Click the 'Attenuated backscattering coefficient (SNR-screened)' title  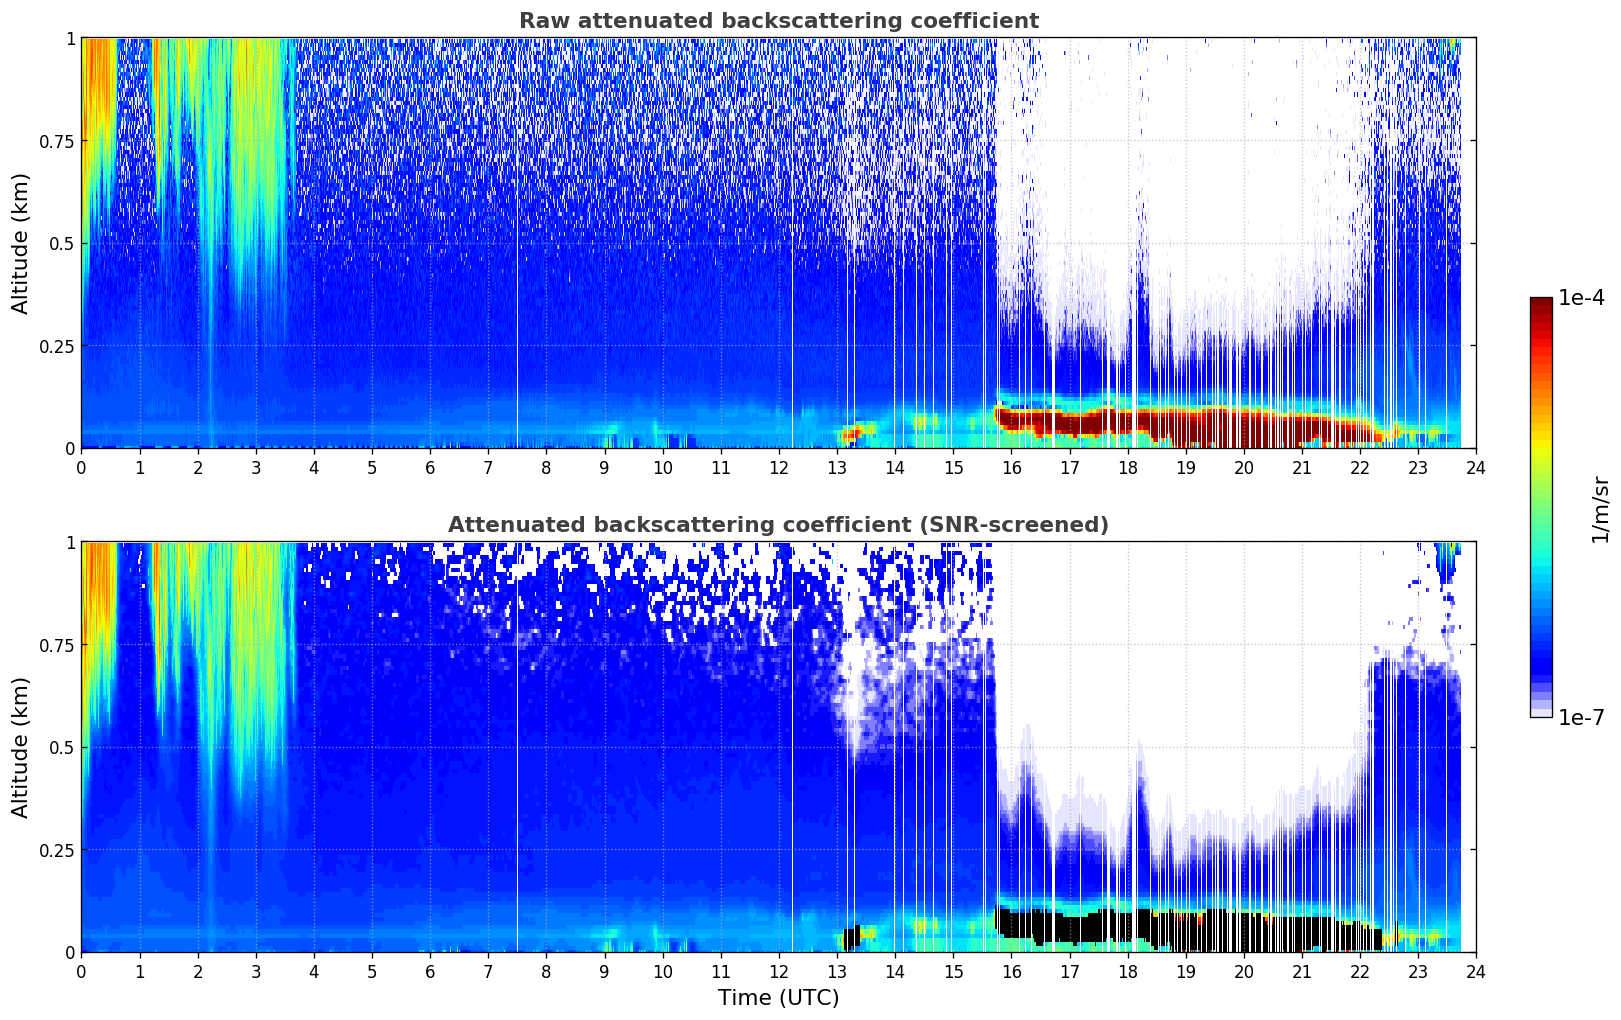tap(778, 525)
